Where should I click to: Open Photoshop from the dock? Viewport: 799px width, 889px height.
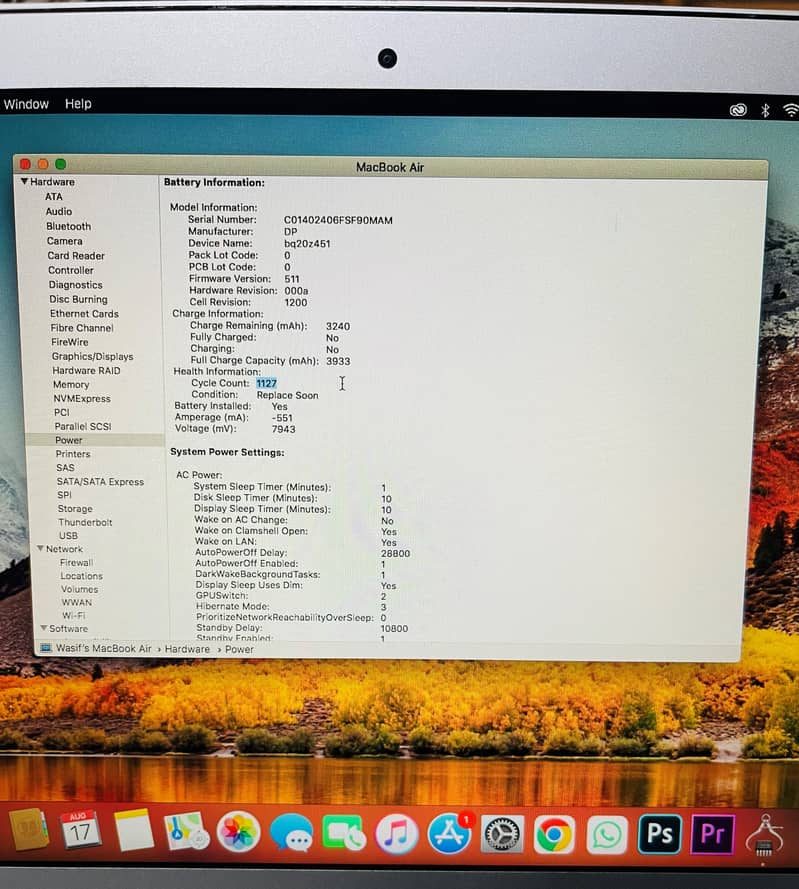click(x=659, y=833)
